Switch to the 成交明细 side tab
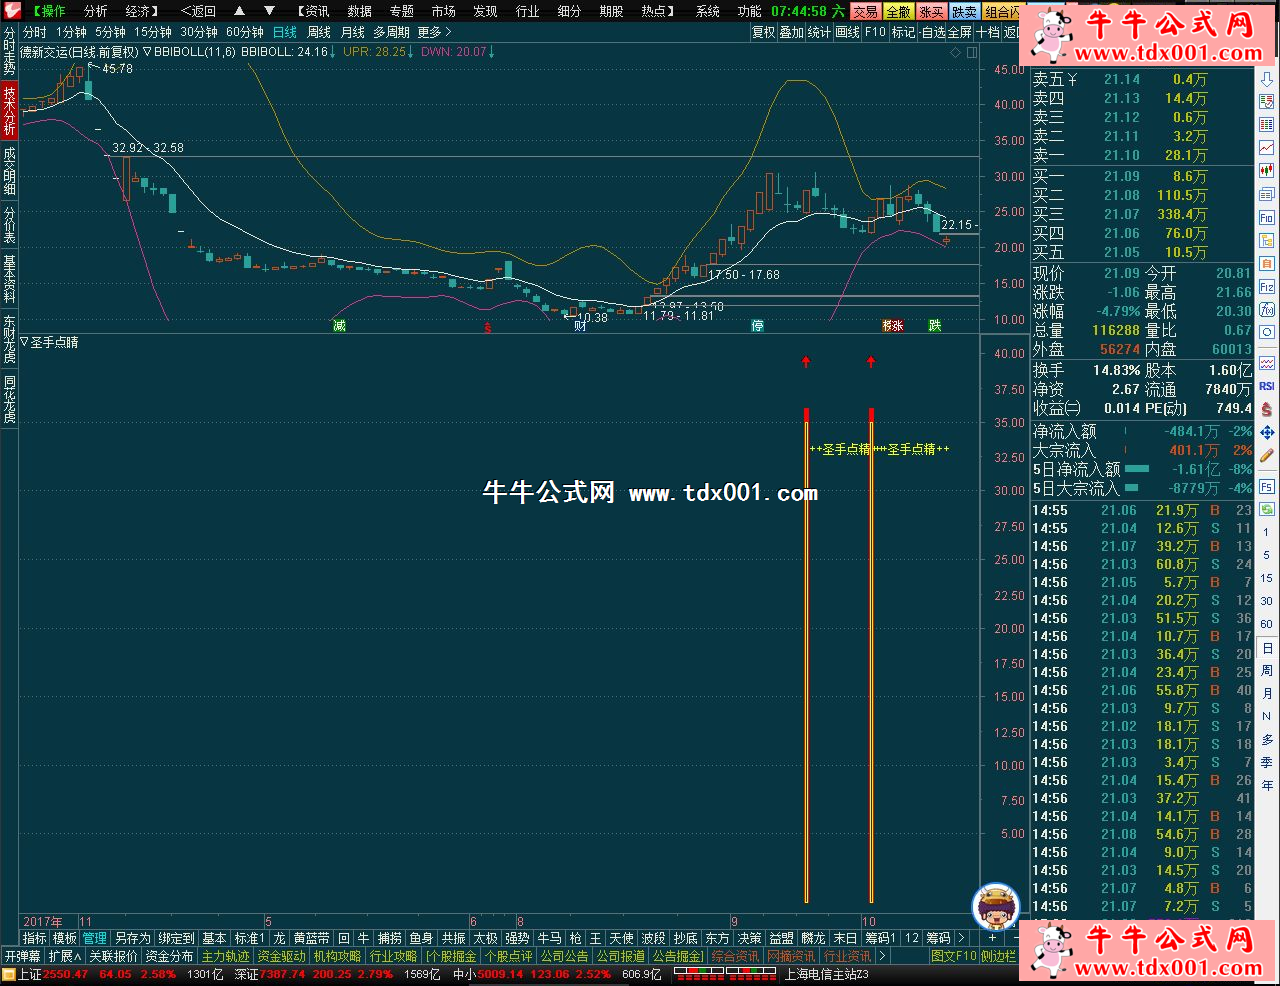 click(9, 170)
